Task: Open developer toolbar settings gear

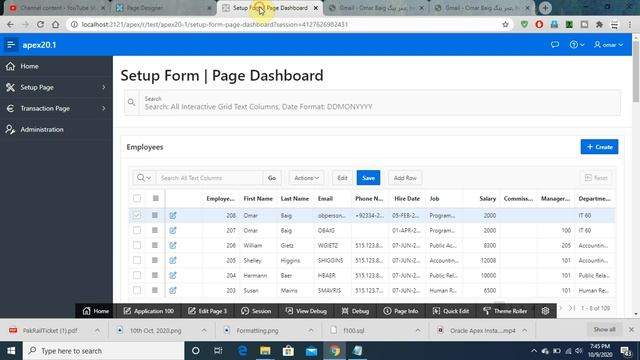Action: [545, 311]
